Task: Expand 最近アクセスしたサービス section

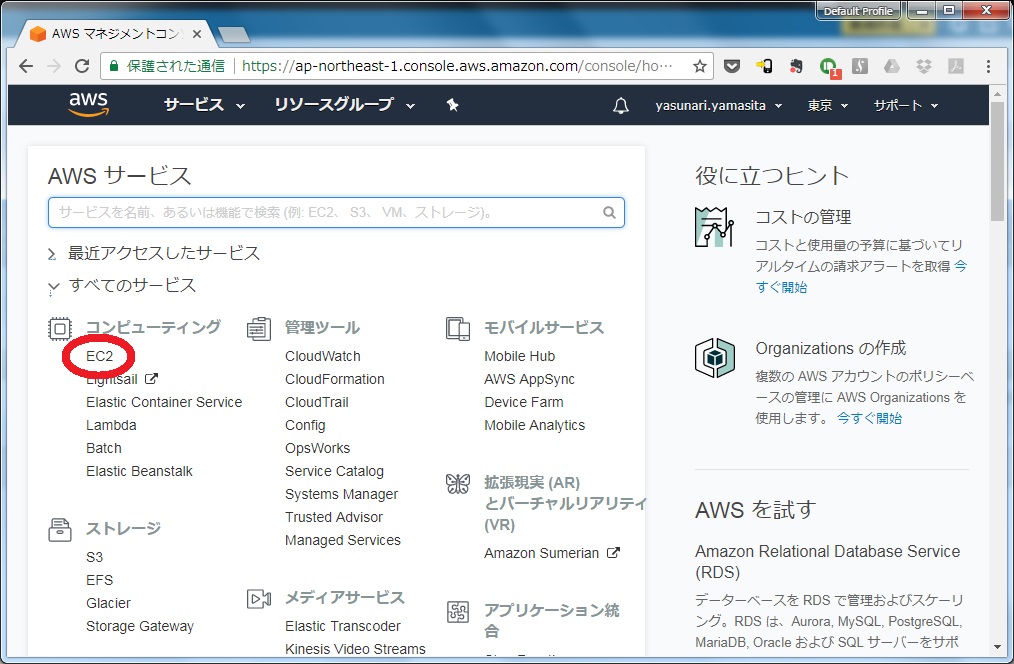Action: click(154, 253)
